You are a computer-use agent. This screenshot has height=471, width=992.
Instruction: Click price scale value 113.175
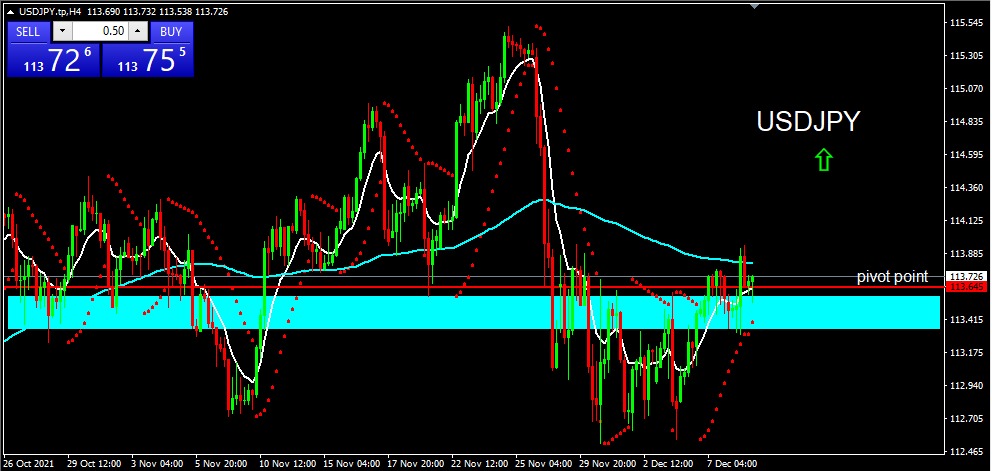point(966,353)
